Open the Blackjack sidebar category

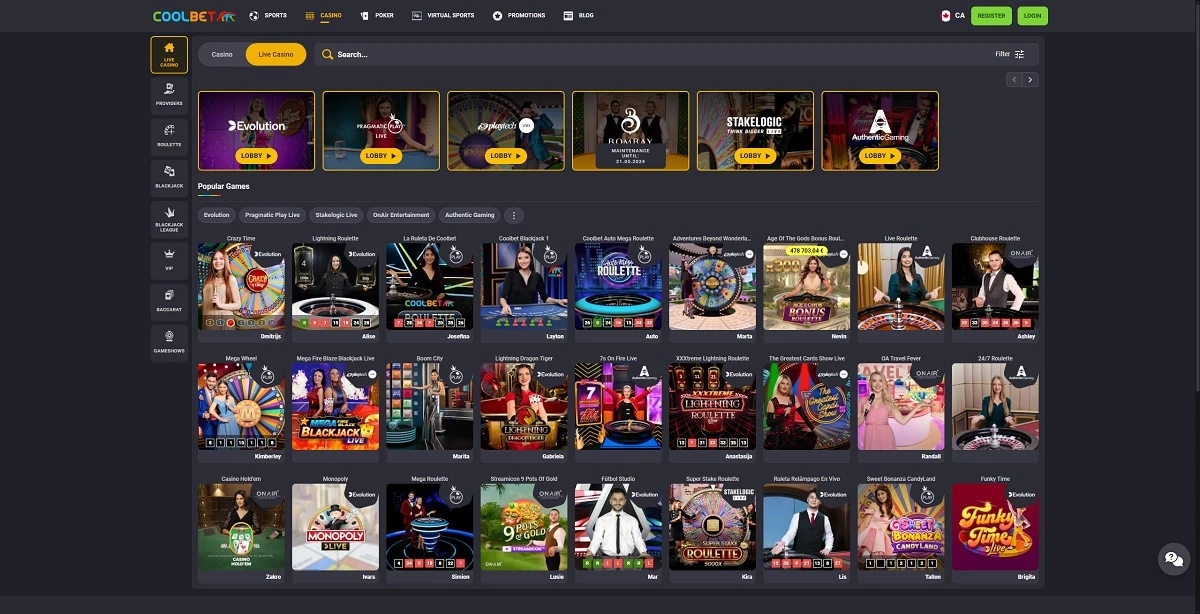[169, 176]
